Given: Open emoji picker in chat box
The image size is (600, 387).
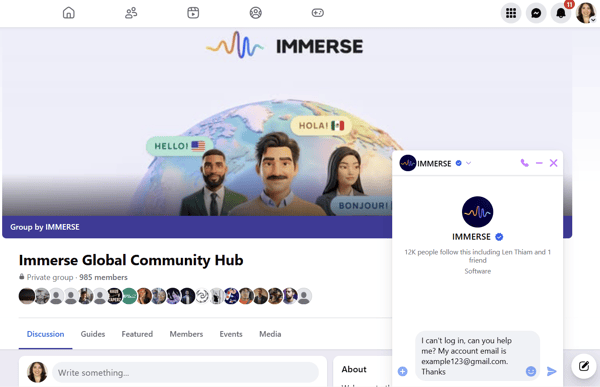Looking at the screenshot, I should (531, 371).
